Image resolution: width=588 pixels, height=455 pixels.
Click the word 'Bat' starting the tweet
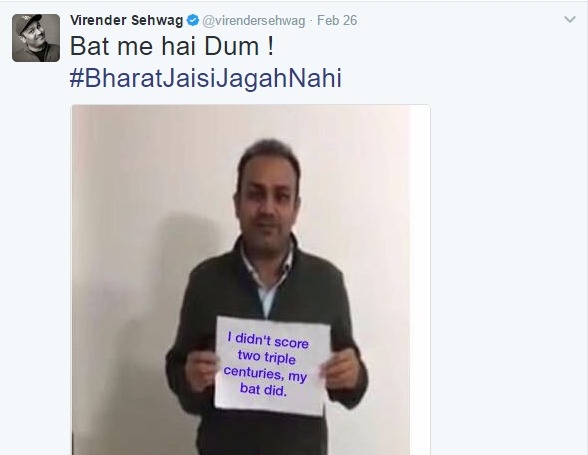90,47
